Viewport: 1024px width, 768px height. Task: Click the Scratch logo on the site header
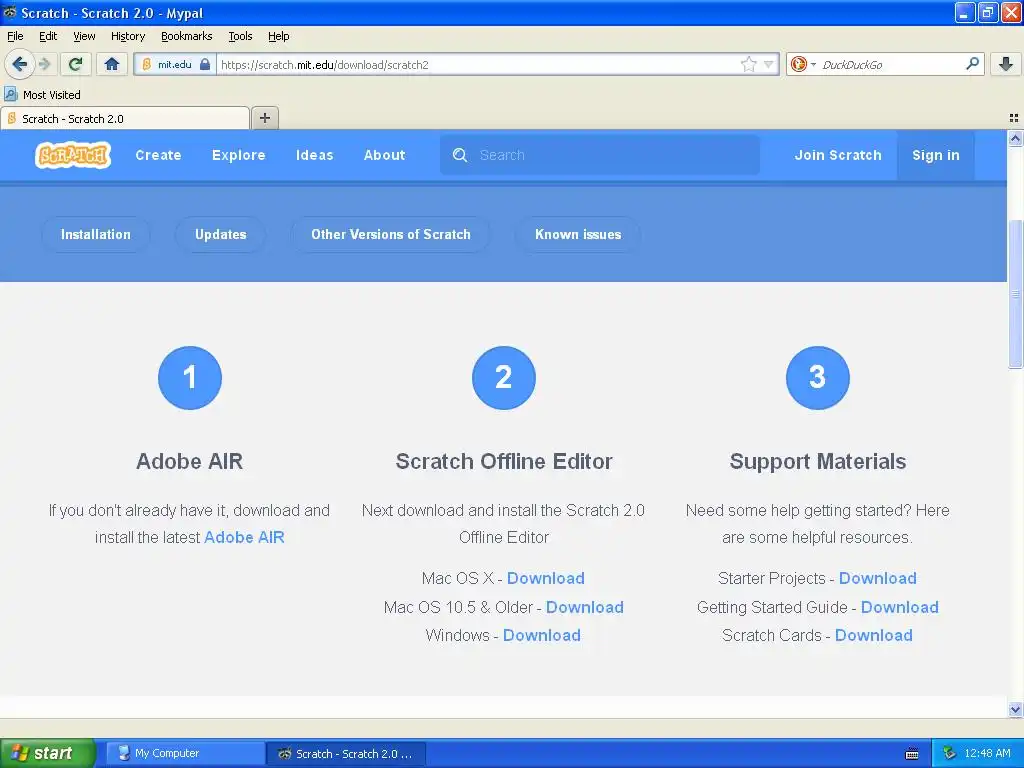pos(73,155)
